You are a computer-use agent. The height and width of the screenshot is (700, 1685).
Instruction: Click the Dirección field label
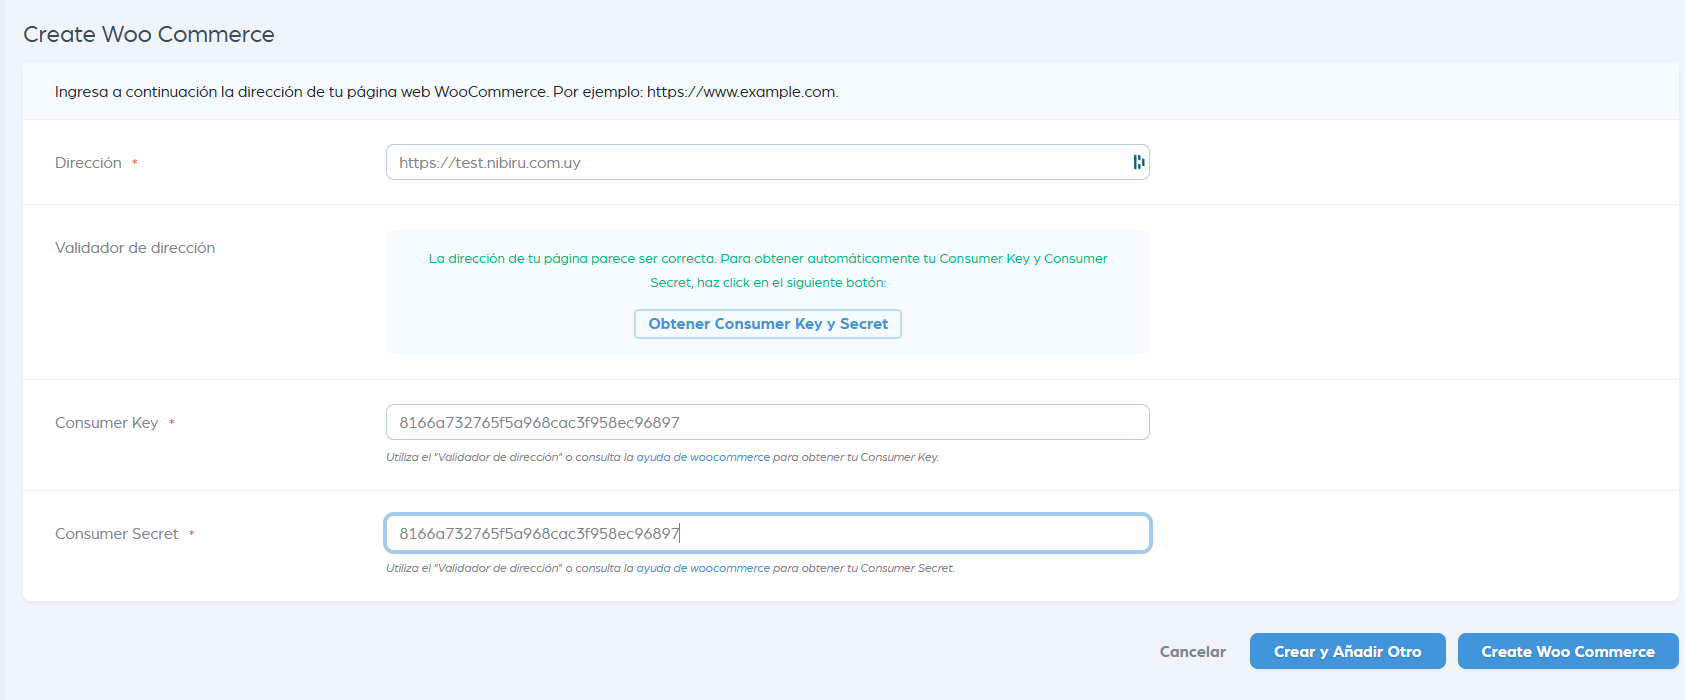point(88,163)
